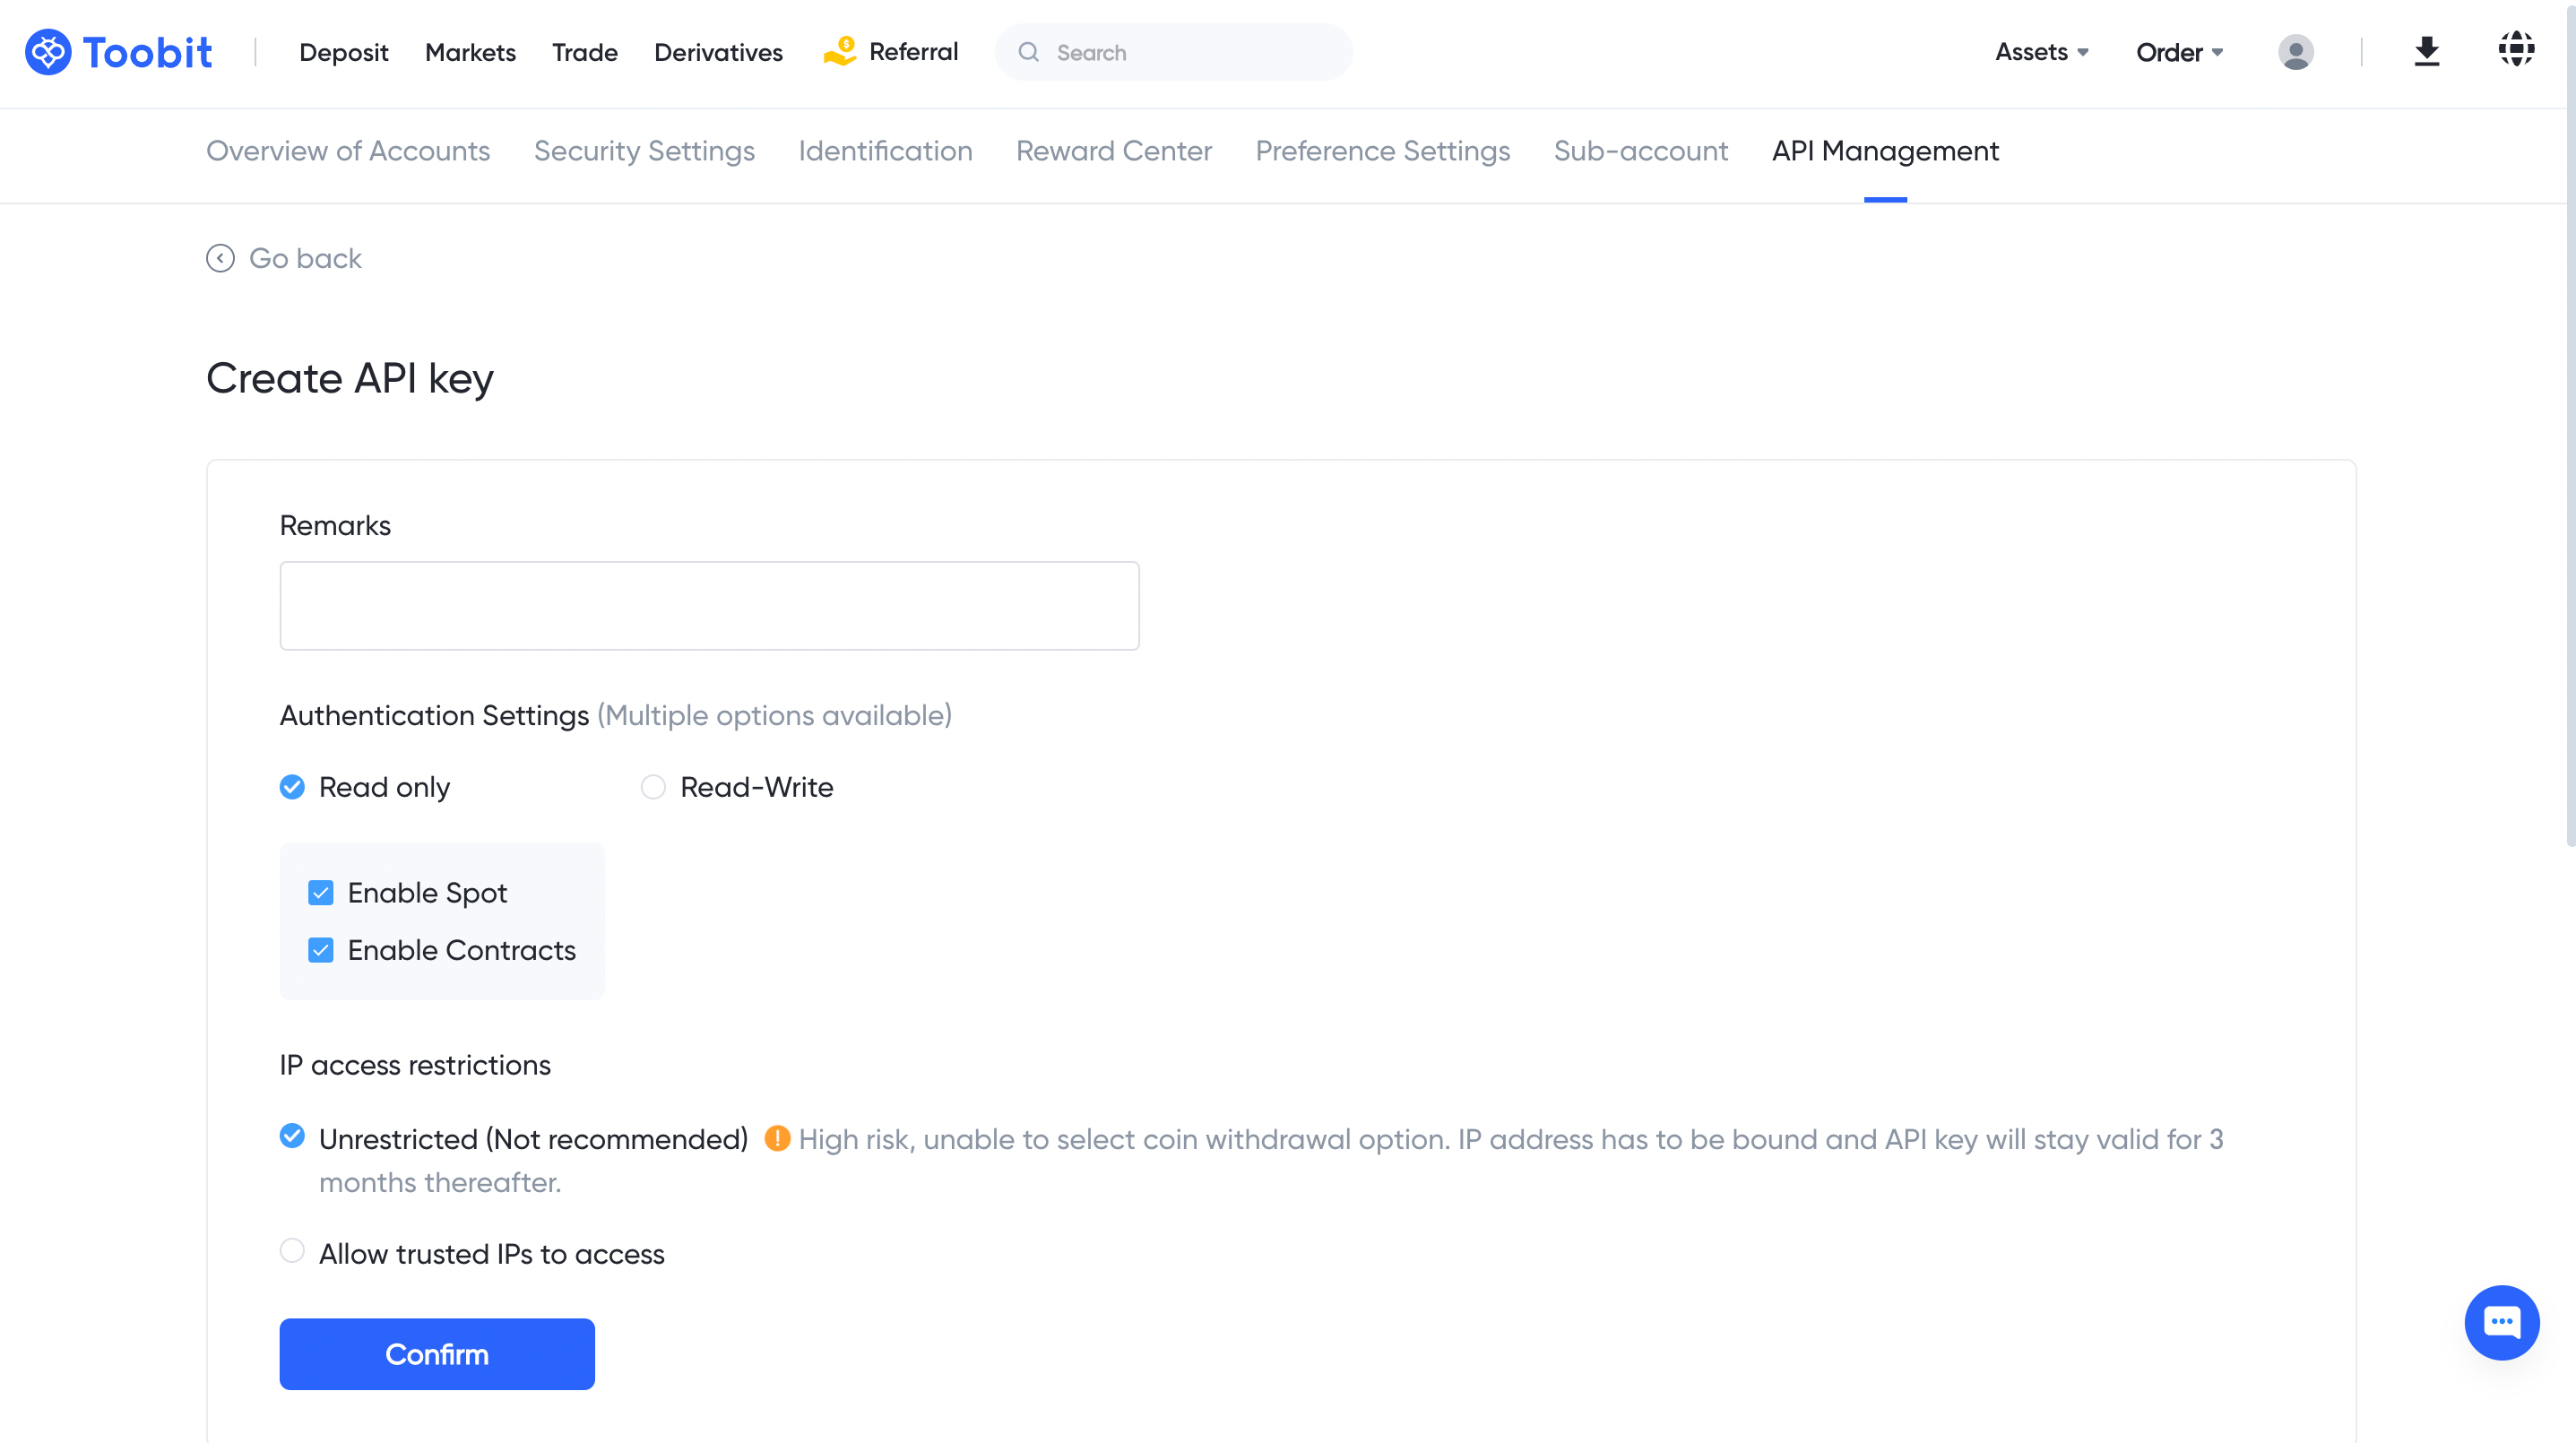The height and width of the screenshot is (1443, 2576).
Task: Select the Read-Write option
Action: click(x=653, y=787)
